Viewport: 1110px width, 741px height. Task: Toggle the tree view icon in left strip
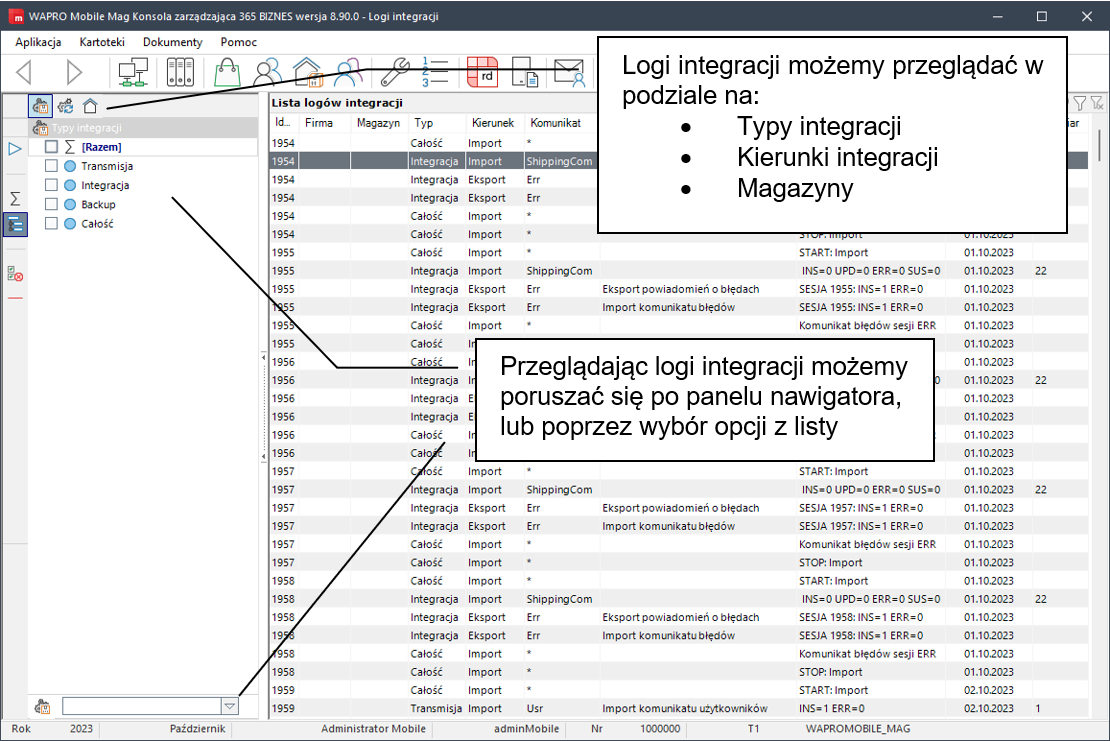pos(15,225)
